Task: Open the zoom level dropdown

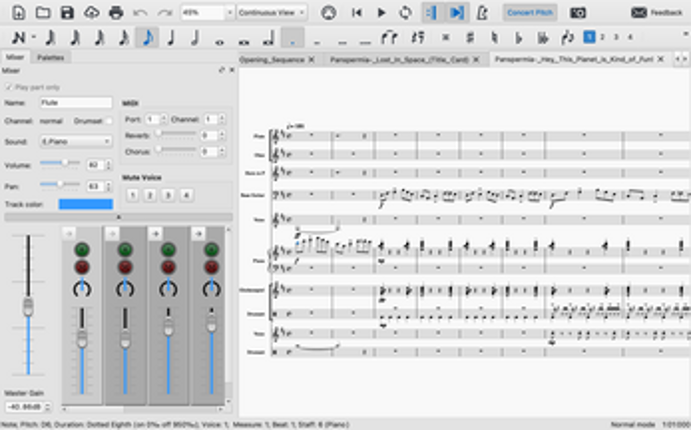Action: 229,12
